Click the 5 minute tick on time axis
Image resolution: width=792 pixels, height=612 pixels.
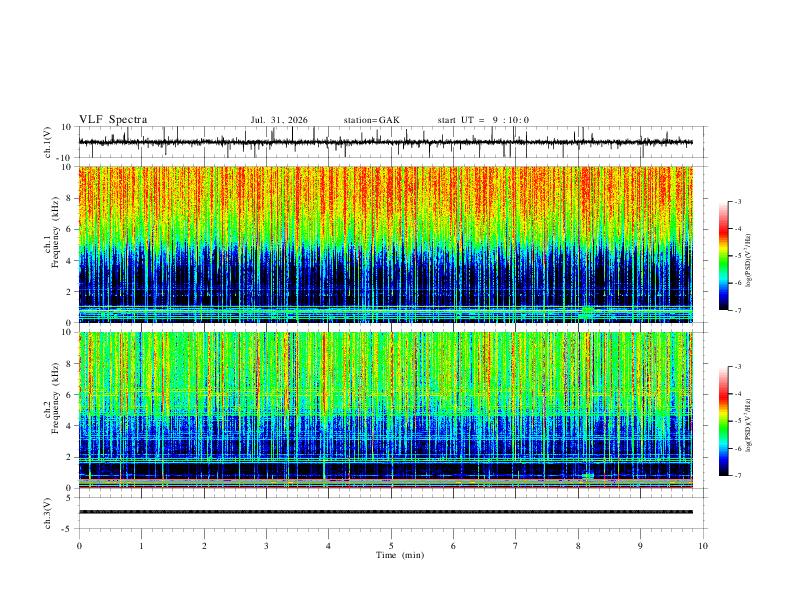pyautogui.click(x=391, y=546)
